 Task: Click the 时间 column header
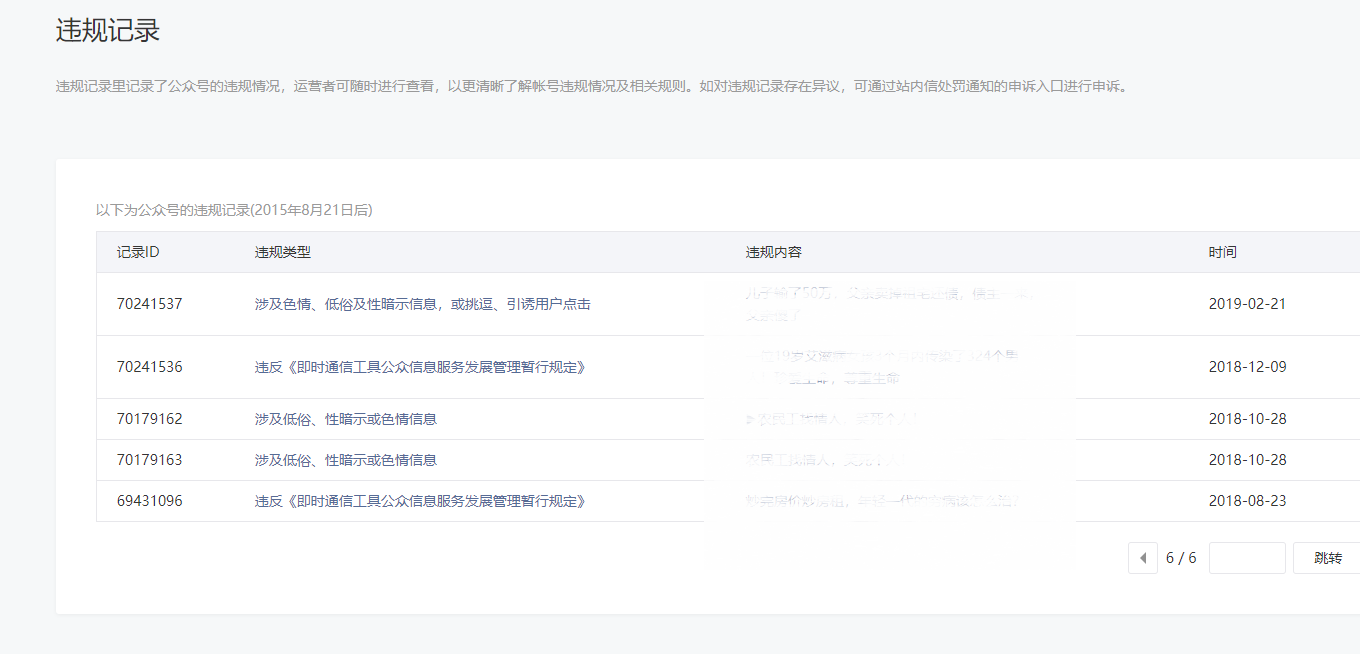1222,252
